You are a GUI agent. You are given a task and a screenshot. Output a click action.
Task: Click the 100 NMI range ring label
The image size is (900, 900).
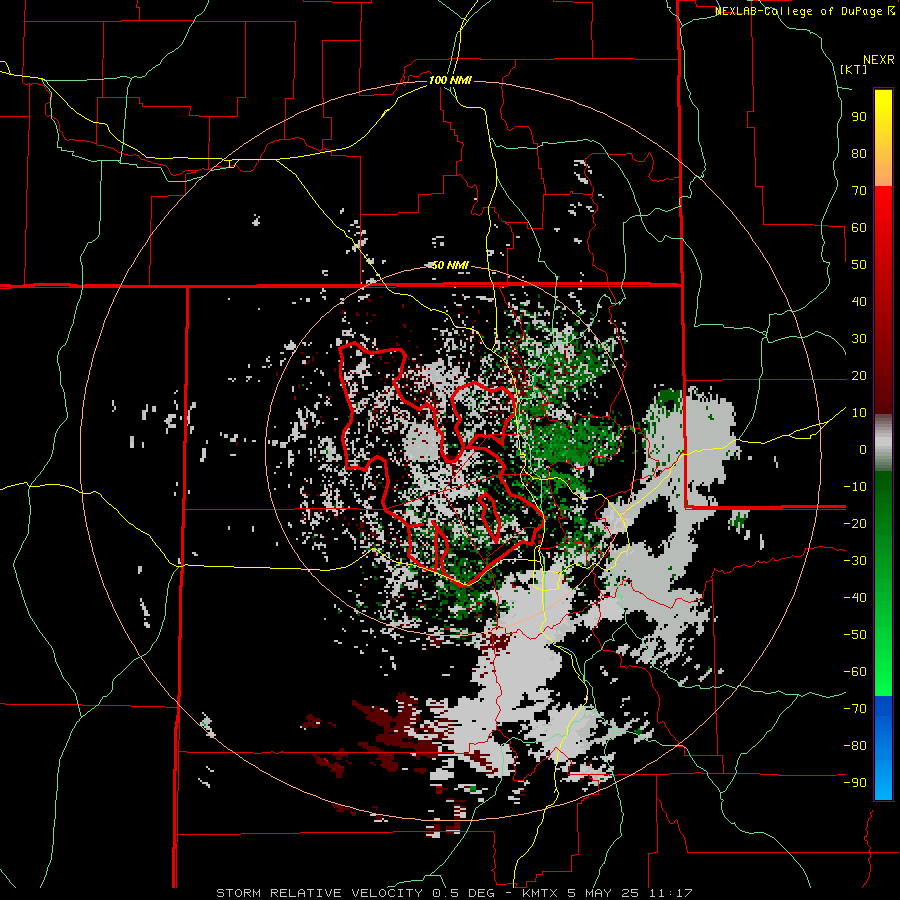coord(450,80)
